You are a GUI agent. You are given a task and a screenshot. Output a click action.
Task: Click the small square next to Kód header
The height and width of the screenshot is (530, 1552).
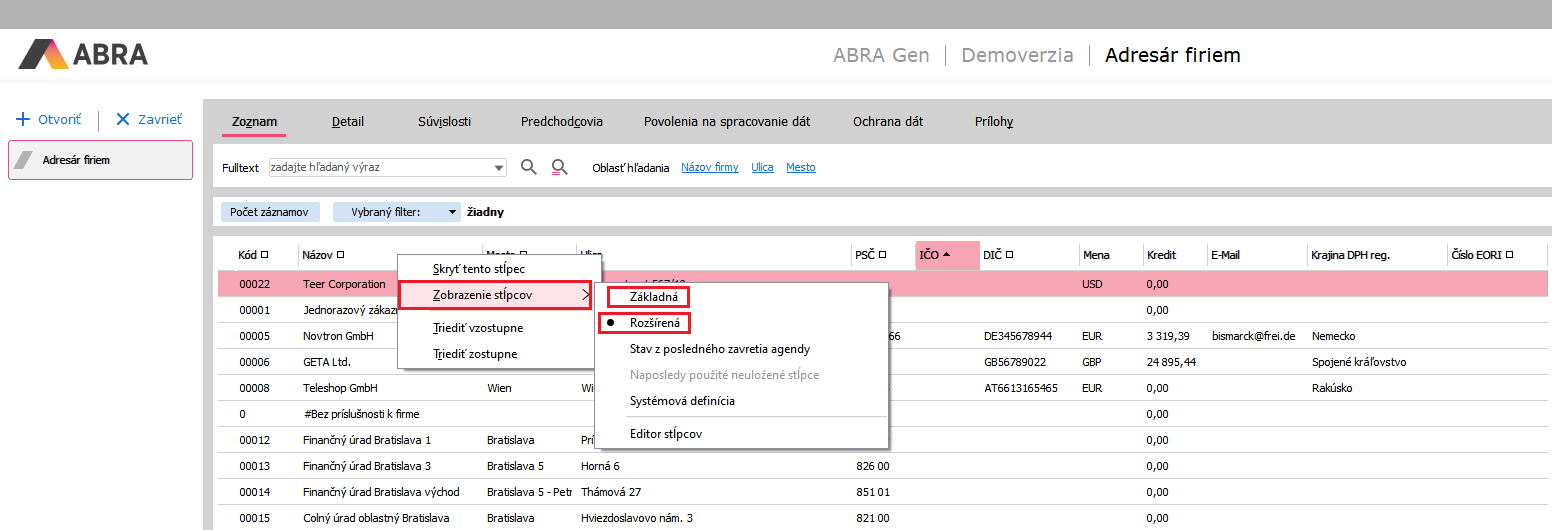264,255
